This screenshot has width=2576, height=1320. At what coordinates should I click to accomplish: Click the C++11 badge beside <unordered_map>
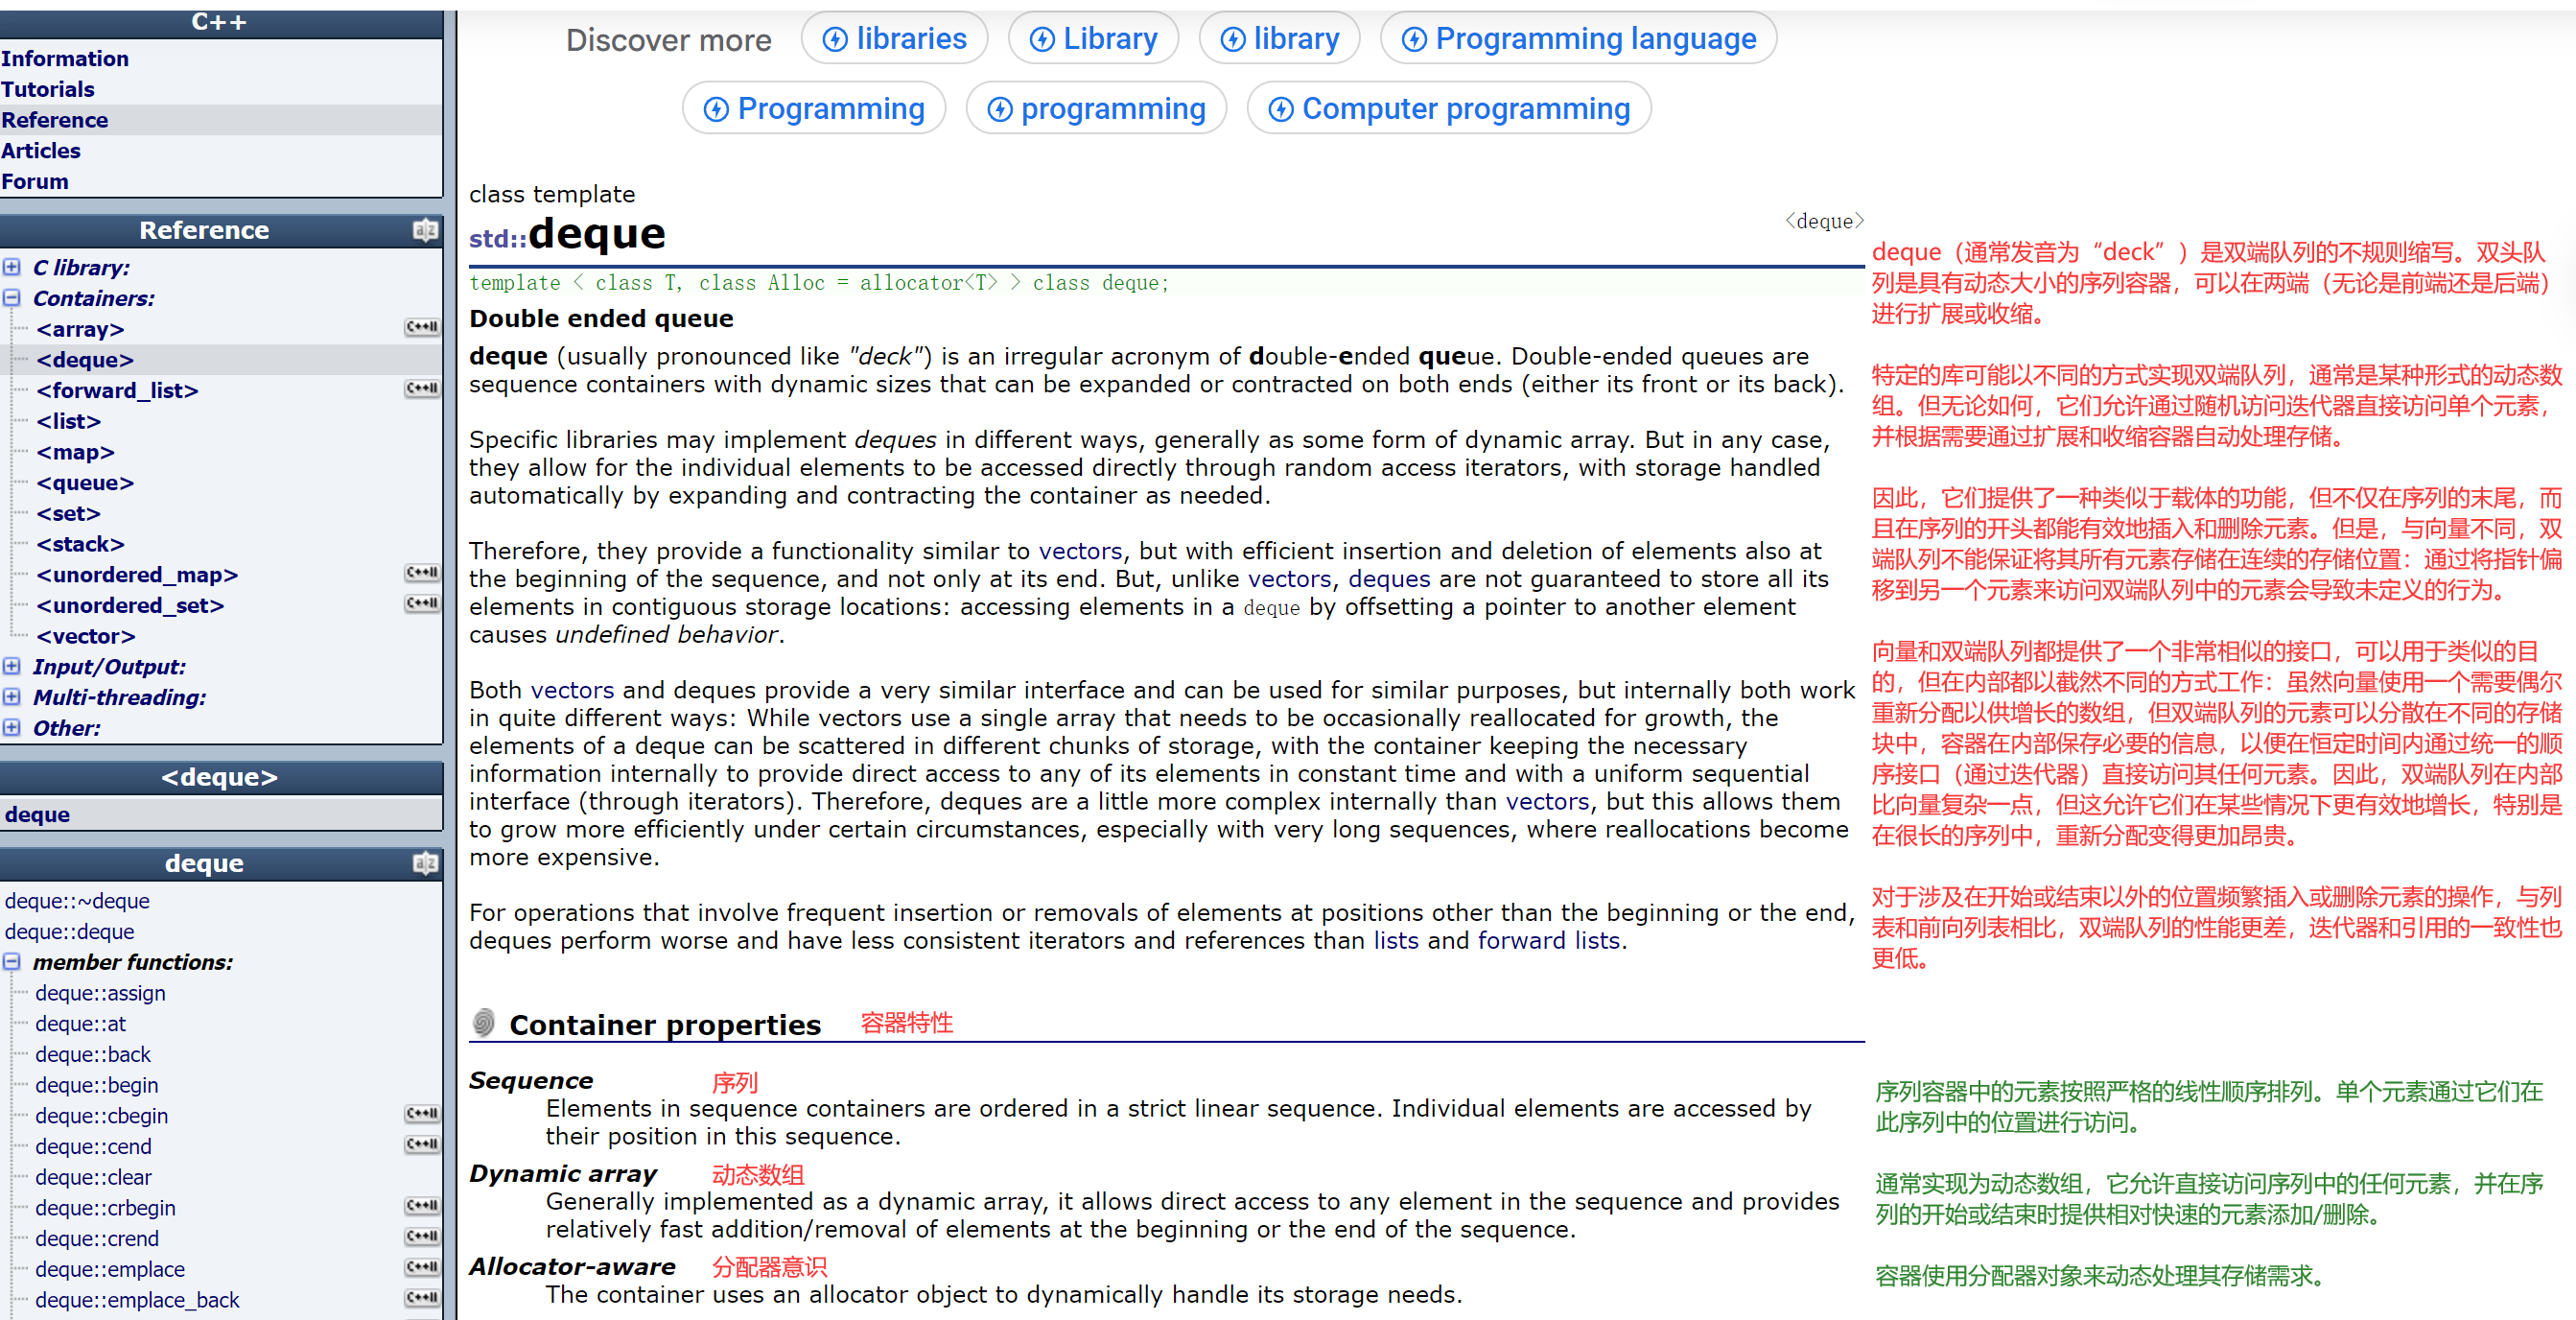[422, 573]
